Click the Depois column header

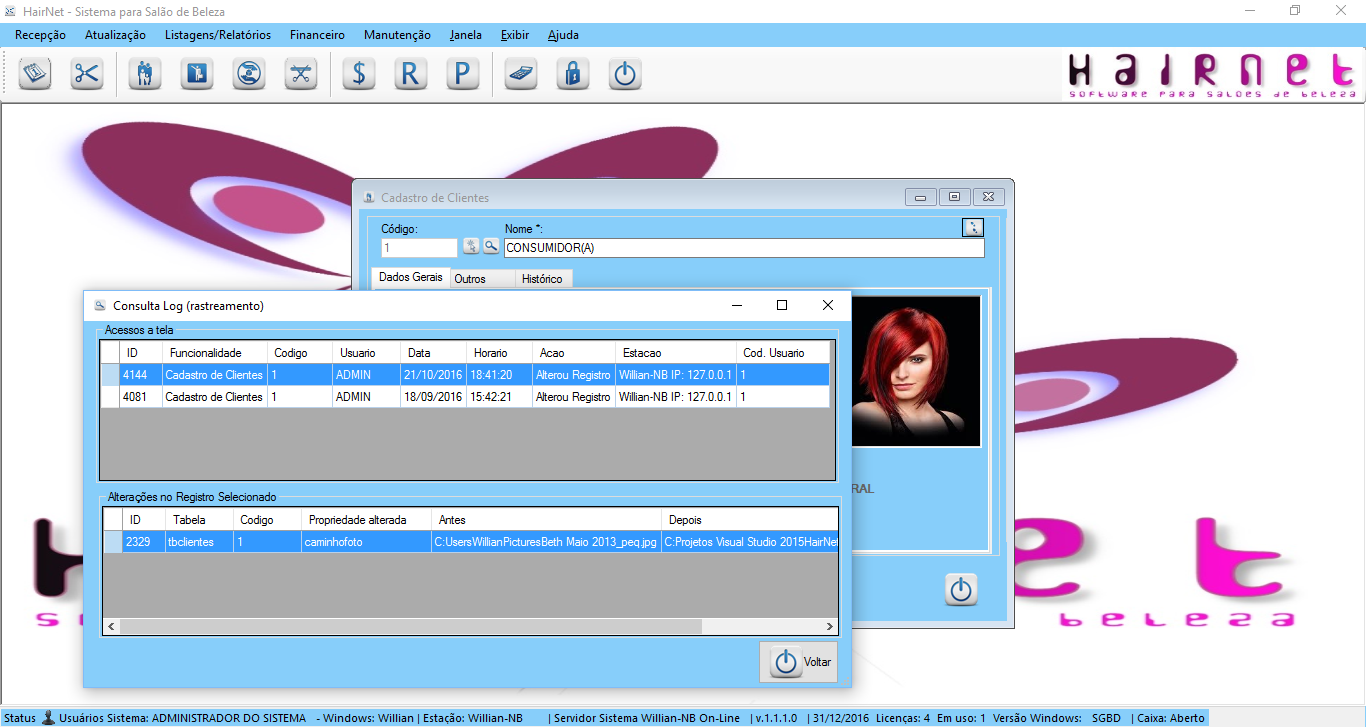point(749,520)
